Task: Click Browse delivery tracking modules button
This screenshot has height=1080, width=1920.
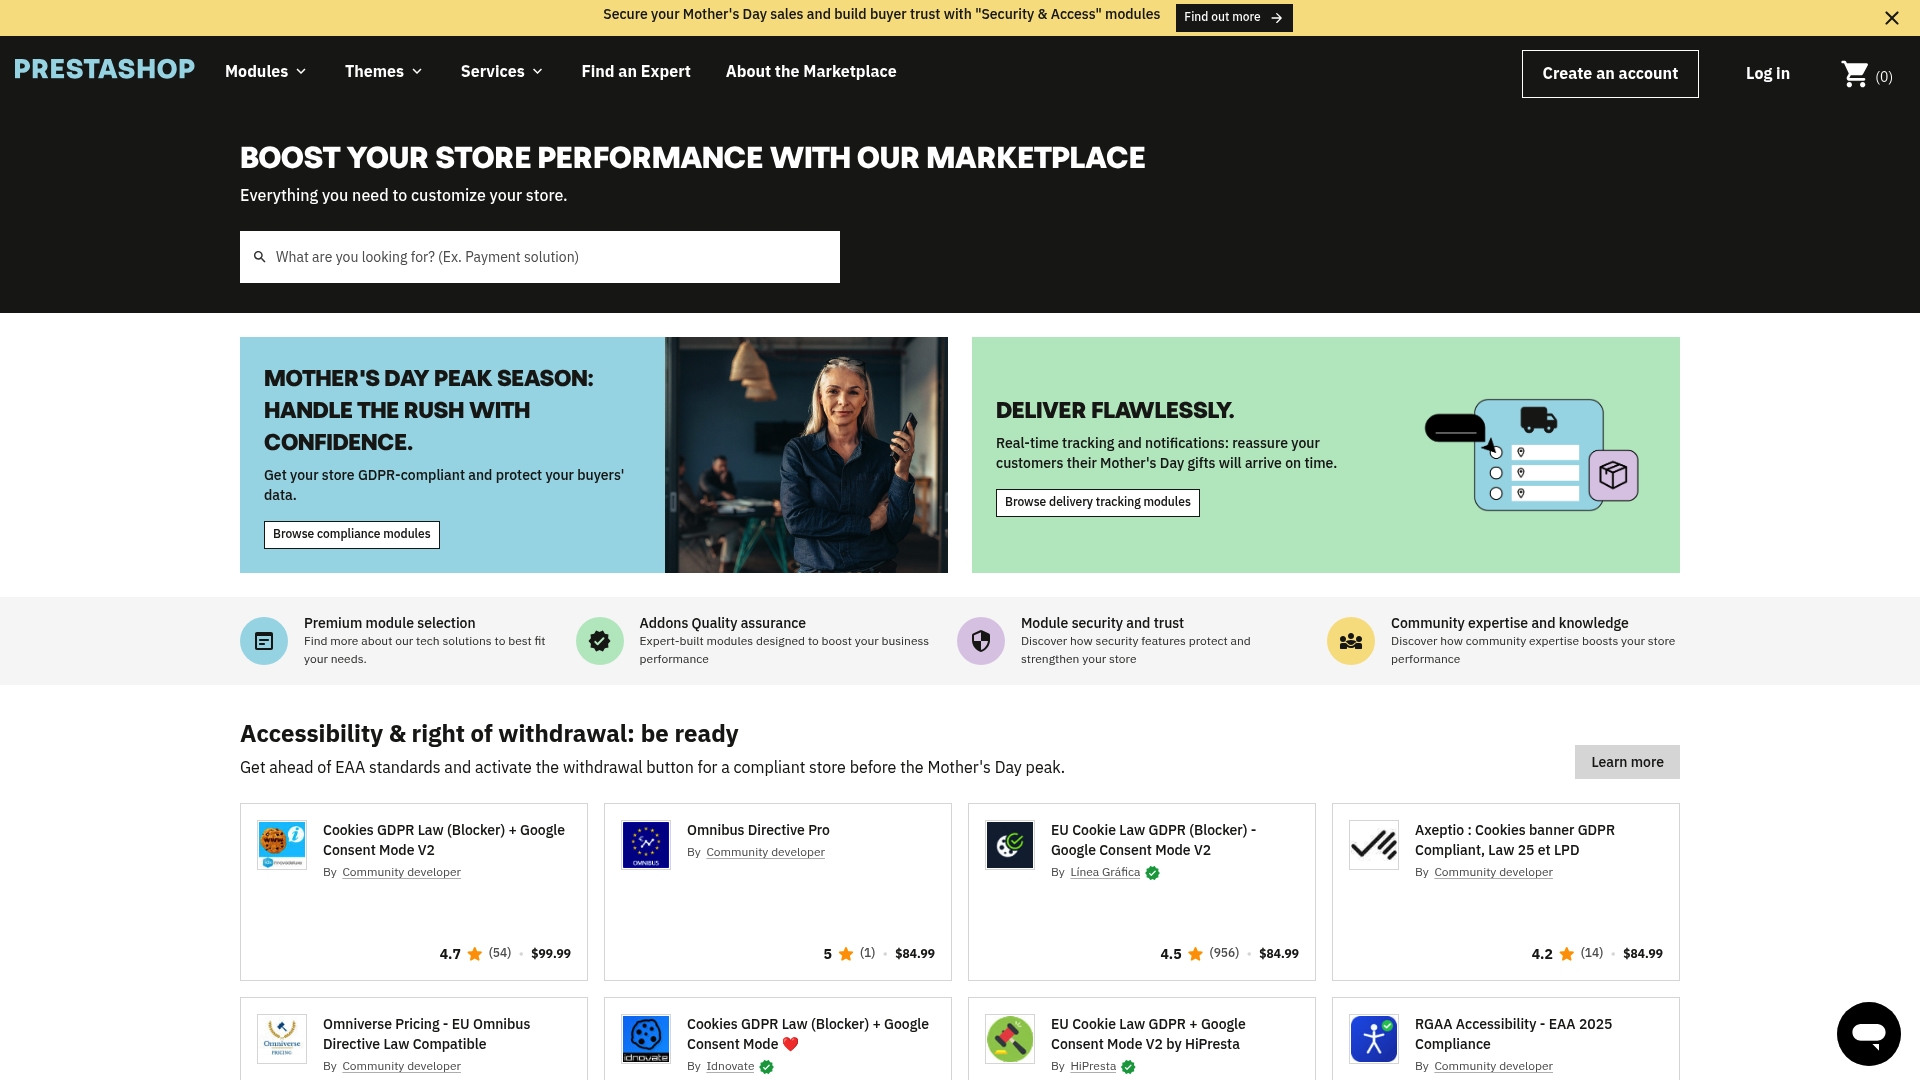Action: (1098, 503)
